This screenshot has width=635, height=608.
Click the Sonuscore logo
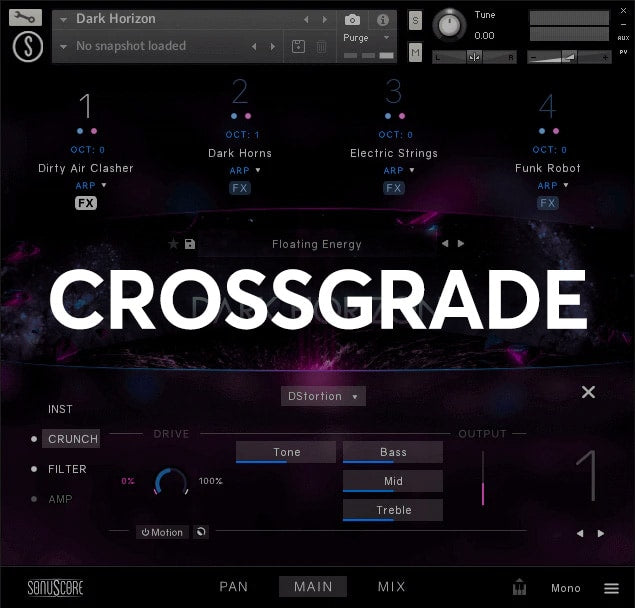click(x=55, y=588)
